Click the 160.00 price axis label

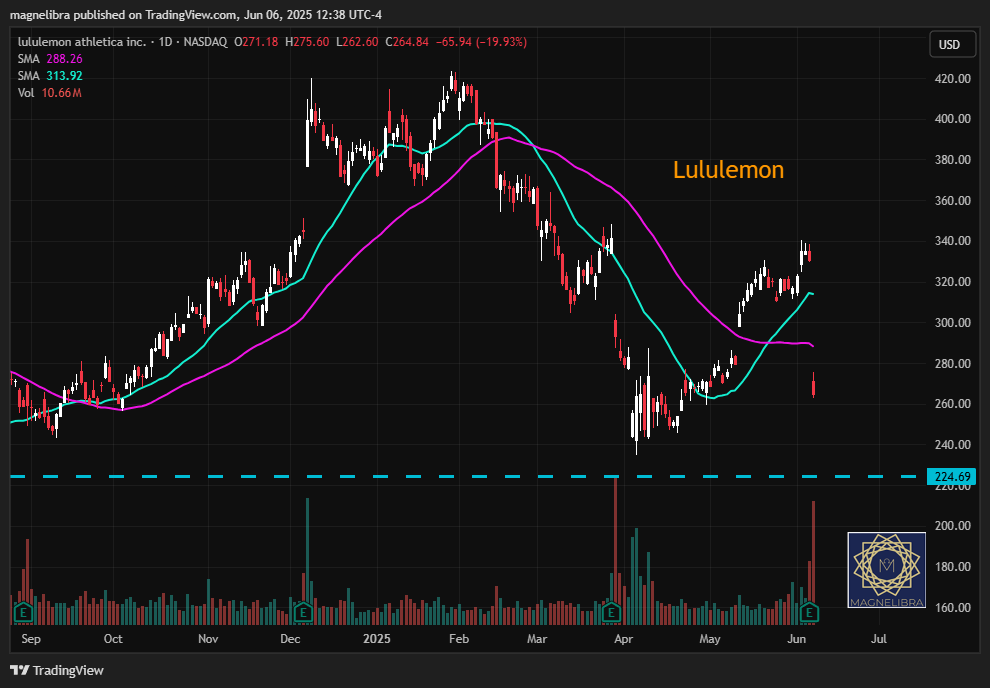953,608
